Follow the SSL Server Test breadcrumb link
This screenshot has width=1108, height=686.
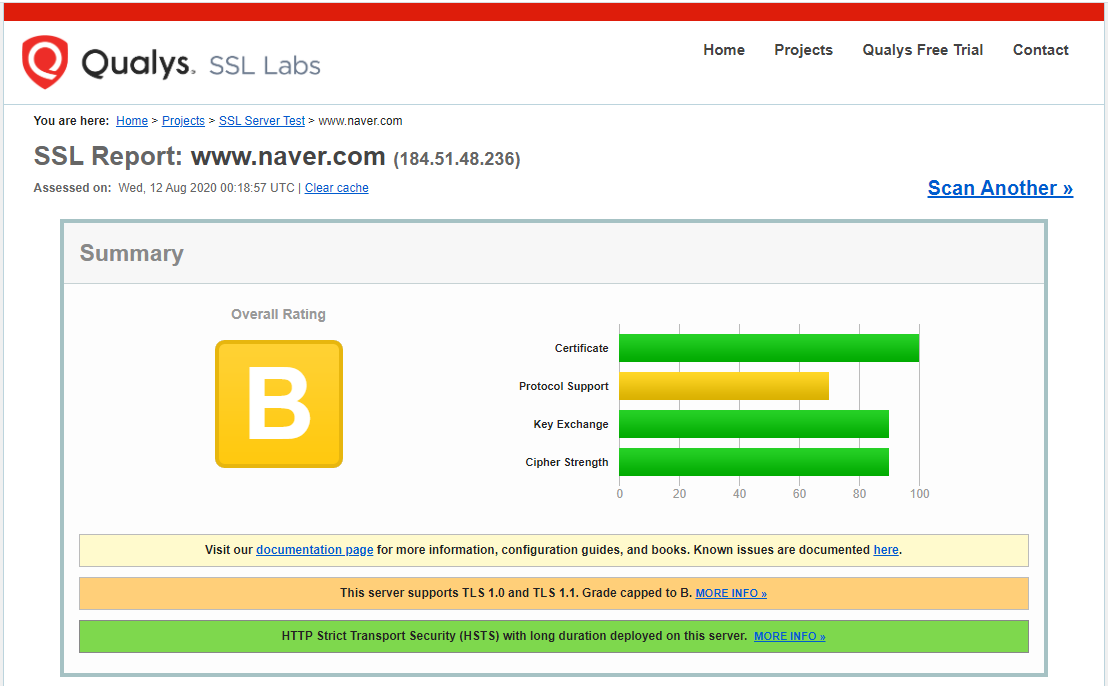pyautogui.click(x=261, y=121)
